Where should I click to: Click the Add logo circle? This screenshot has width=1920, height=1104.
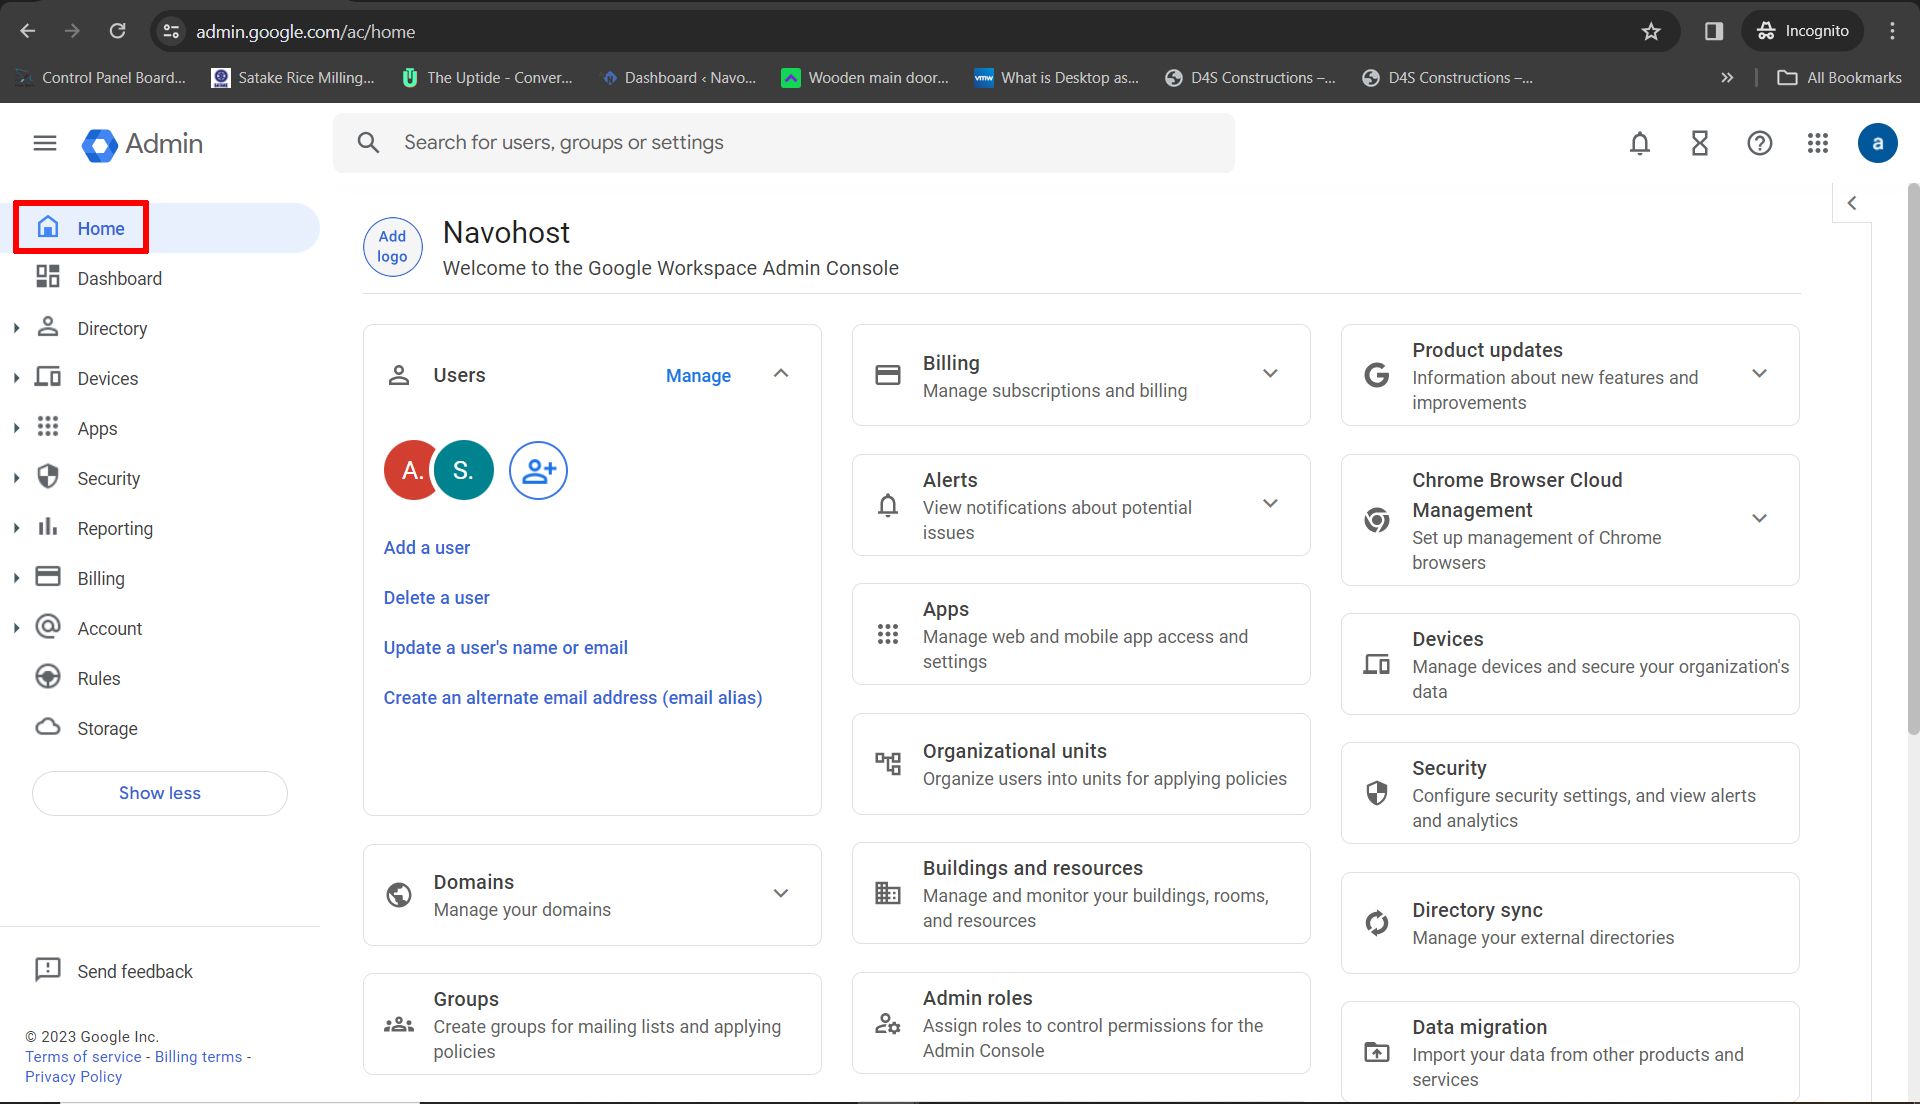pyautogui.click(x=392, y=247)
